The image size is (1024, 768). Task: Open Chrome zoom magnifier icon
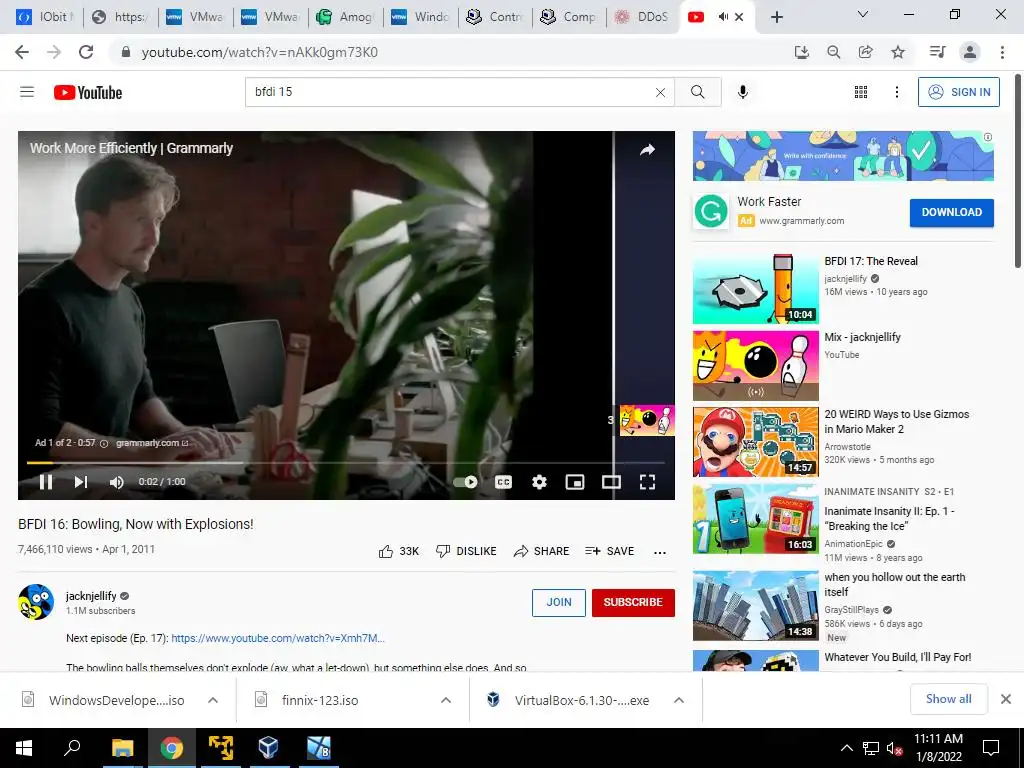833,52
